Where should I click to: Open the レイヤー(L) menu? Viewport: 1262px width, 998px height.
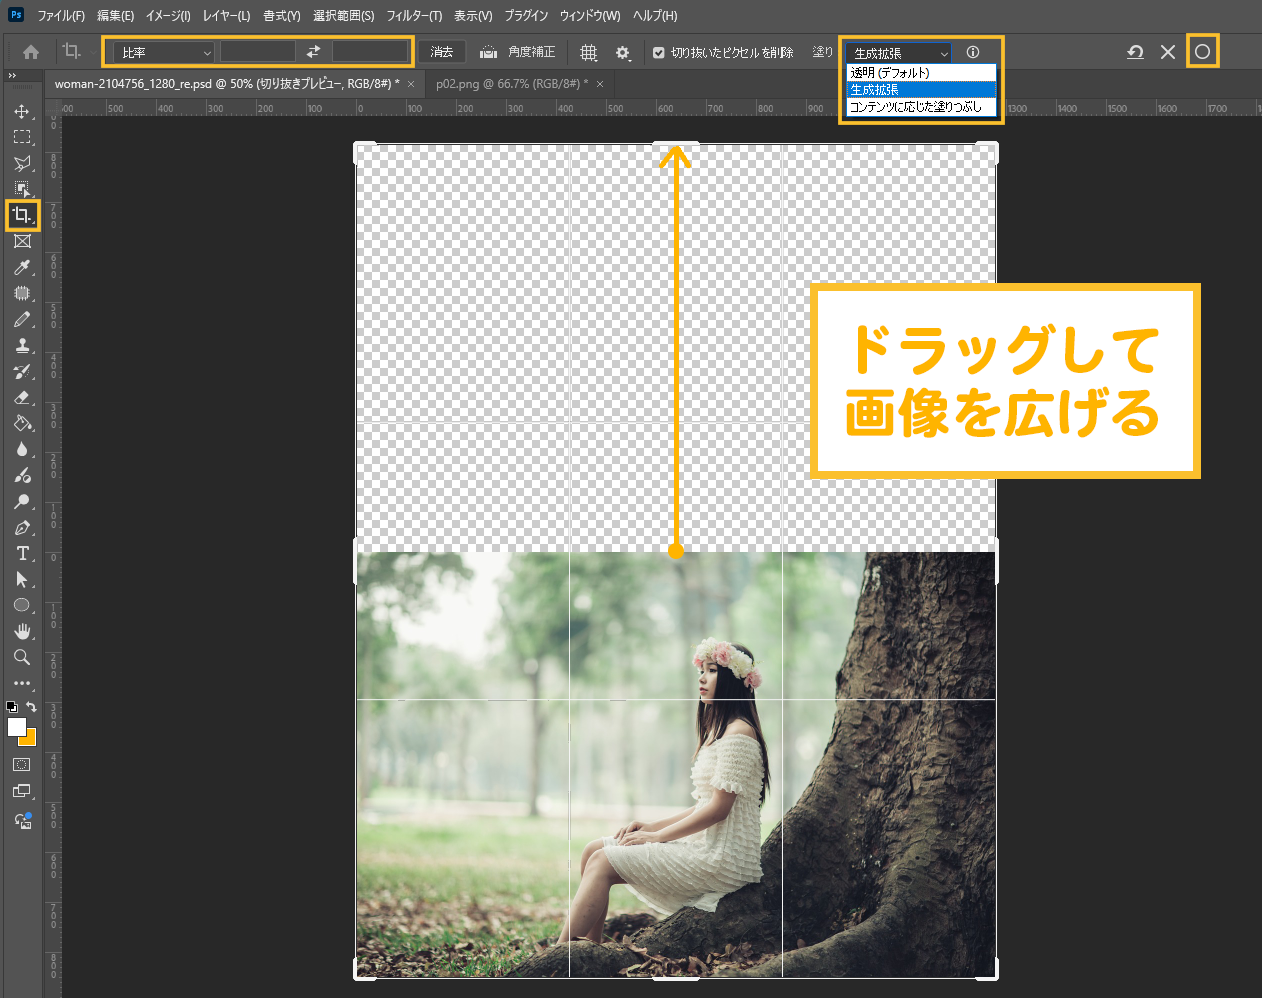226,16
